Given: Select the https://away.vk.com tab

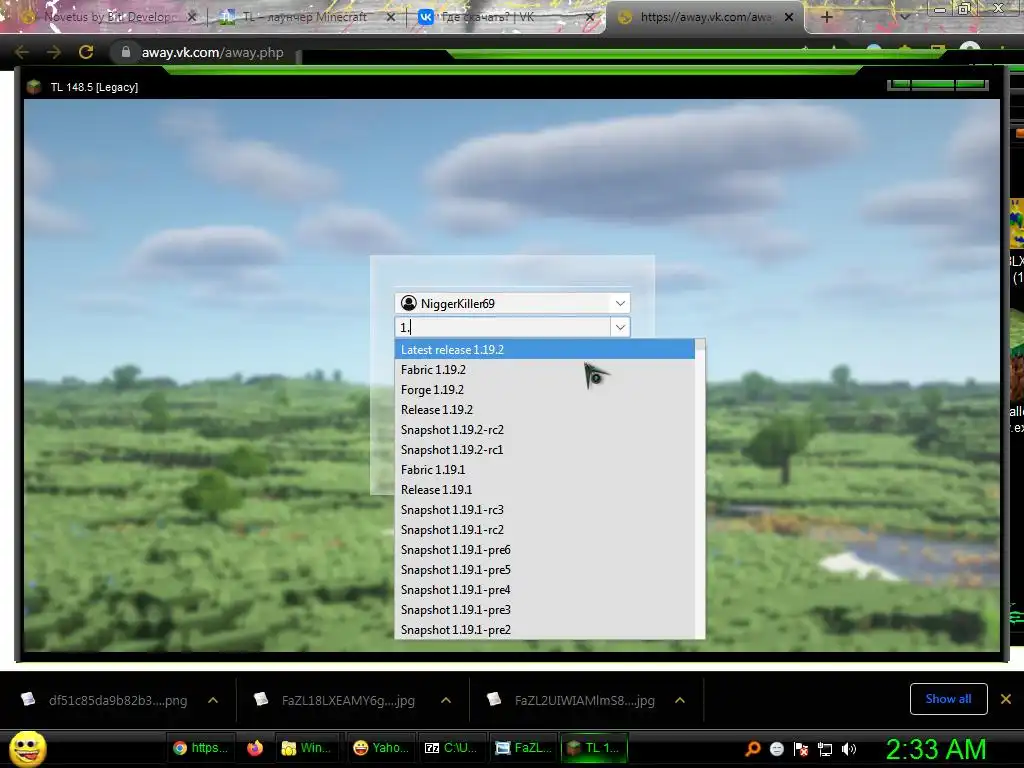Looking at the screenshot, I should tap(705, 17).
